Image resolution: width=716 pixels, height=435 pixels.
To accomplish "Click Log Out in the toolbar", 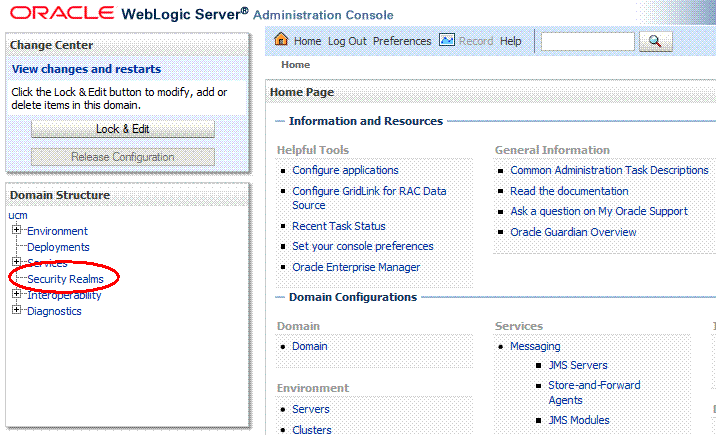I will [347, 41].
